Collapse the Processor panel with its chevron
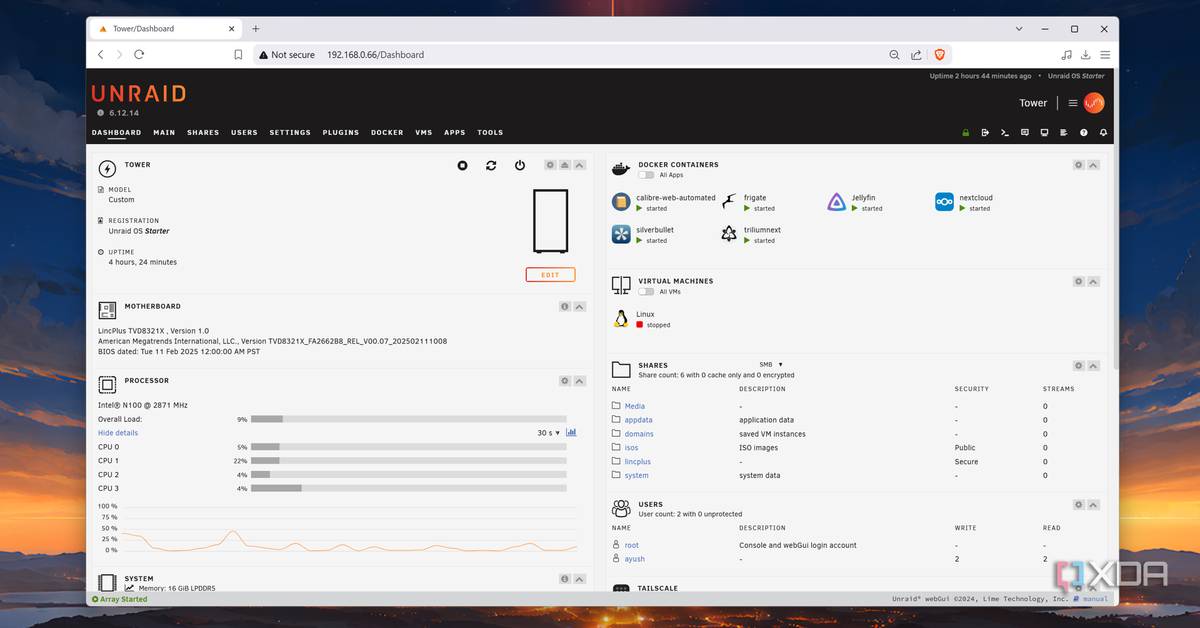The height and width of the screenshot is (628, 1200). tap(580, 381)
